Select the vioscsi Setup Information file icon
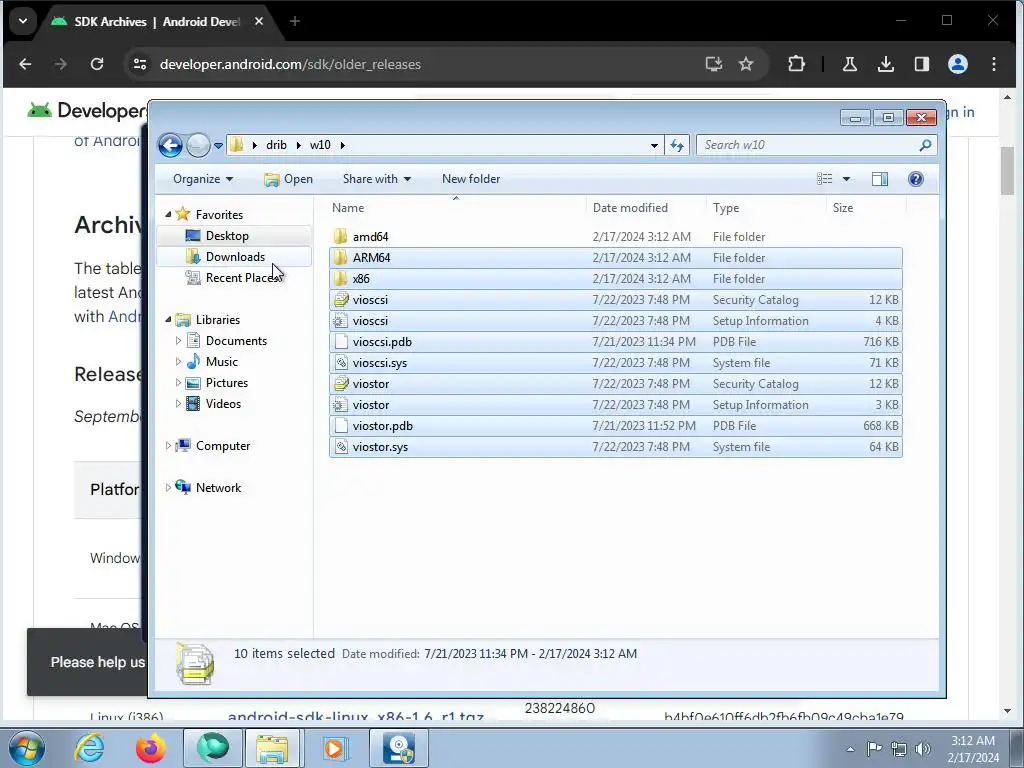 [340, 321]
